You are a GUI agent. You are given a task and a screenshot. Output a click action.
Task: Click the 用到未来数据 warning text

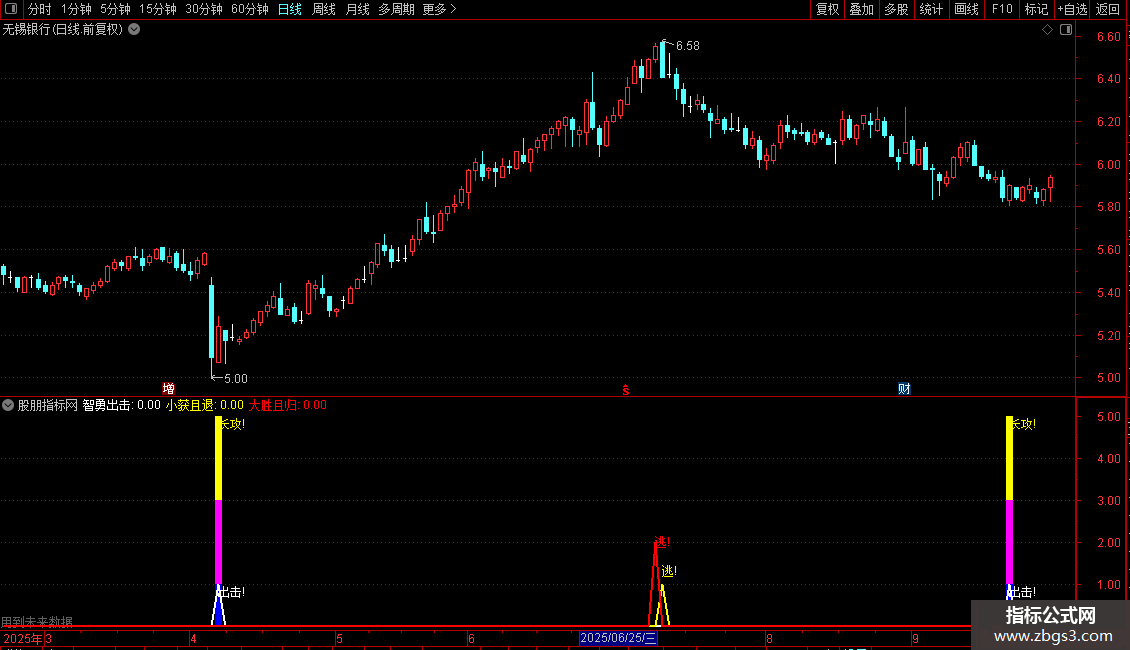37,622
